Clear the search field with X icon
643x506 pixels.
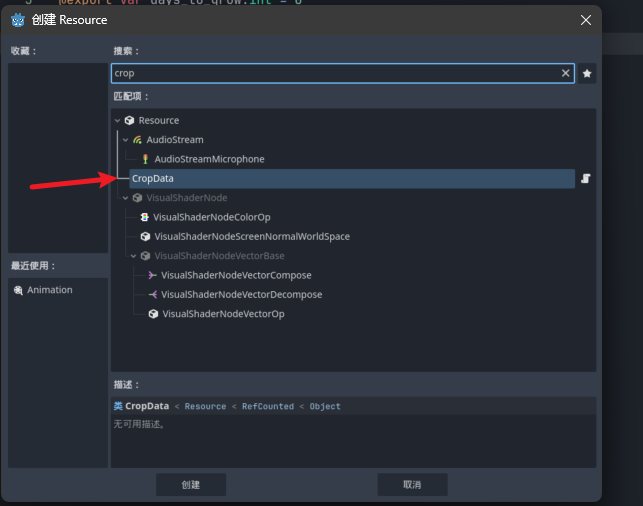[x=565, y=73]
